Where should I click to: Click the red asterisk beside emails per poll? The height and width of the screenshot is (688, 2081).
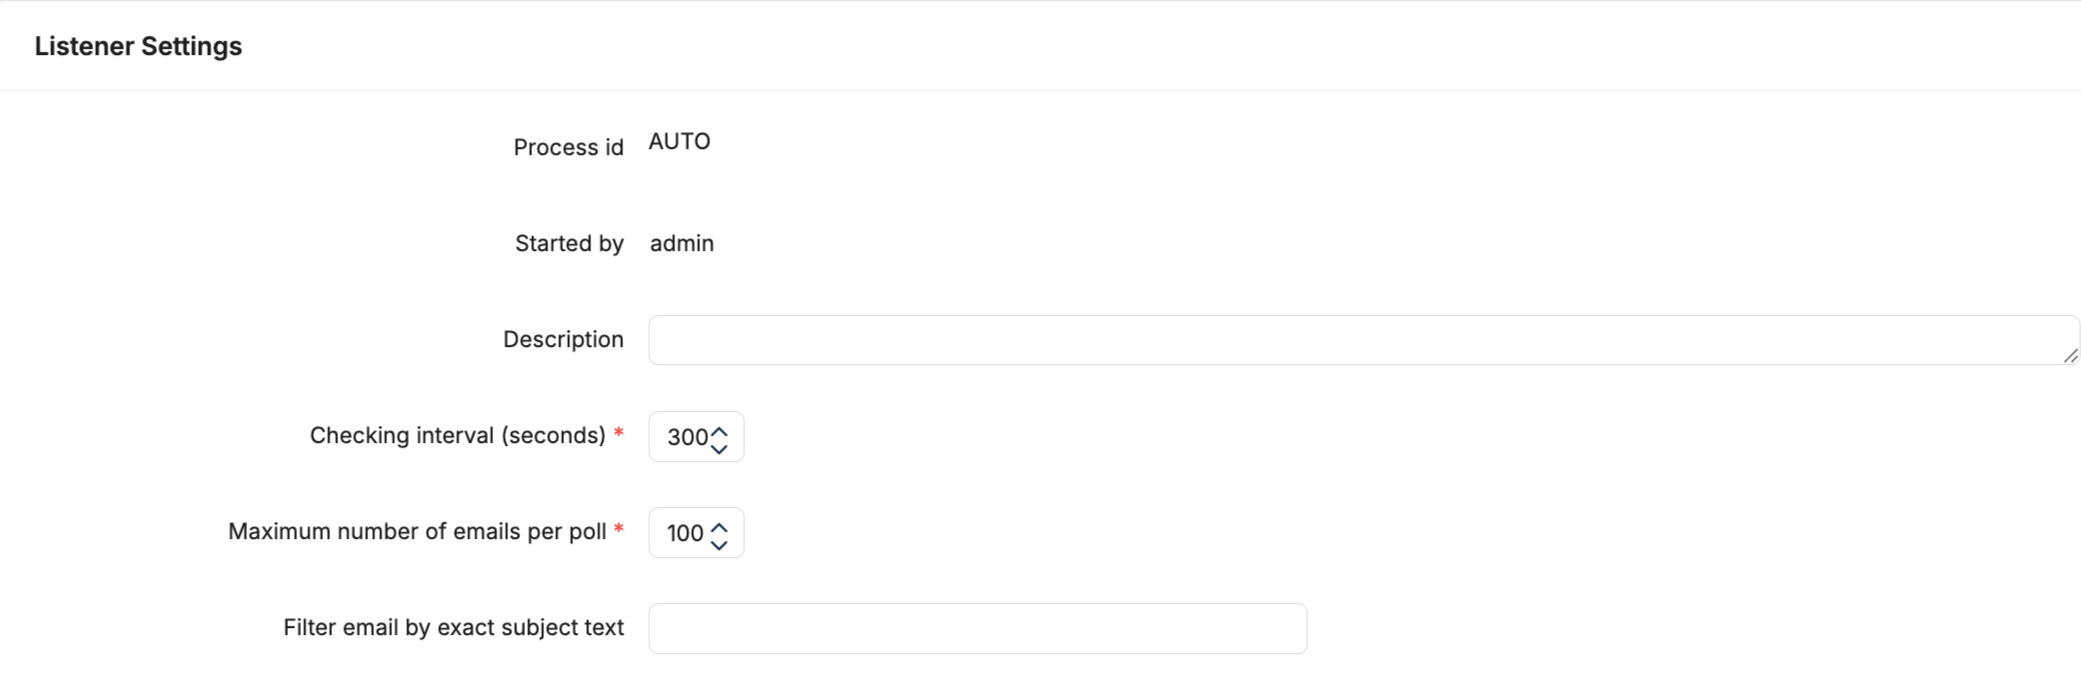point(619,529)
